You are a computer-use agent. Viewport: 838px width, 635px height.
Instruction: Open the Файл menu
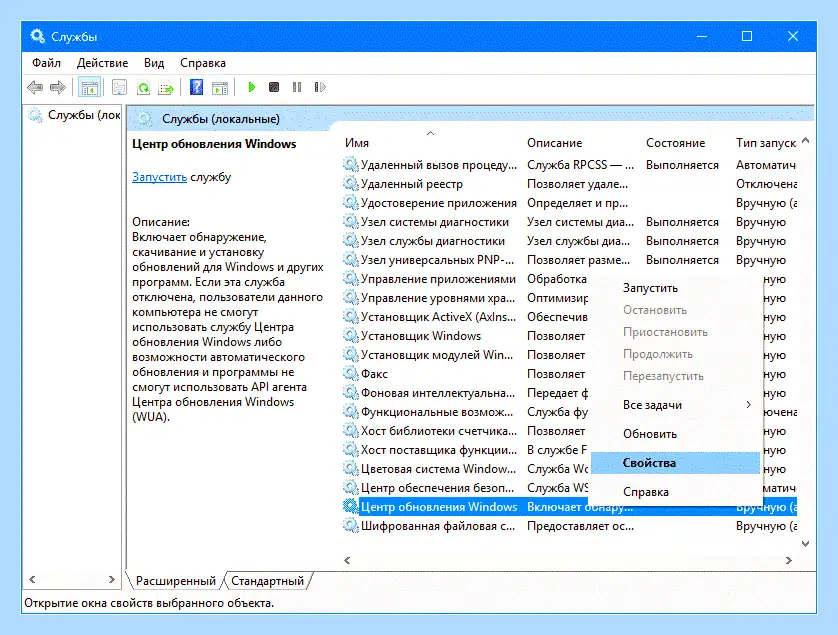46,63
